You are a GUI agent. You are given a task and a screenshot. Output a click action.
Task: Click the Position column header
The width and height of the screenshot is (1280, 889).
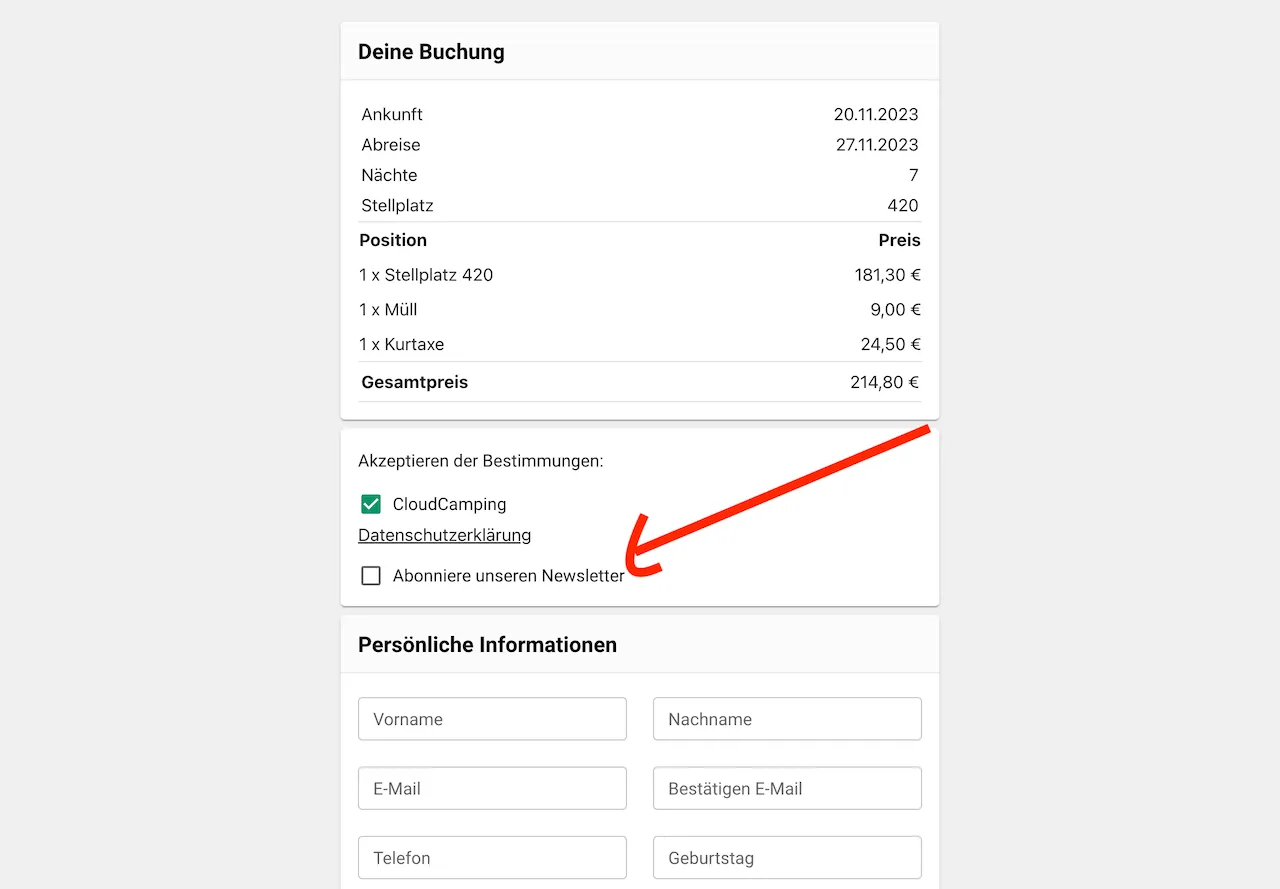tap(393, 240)
